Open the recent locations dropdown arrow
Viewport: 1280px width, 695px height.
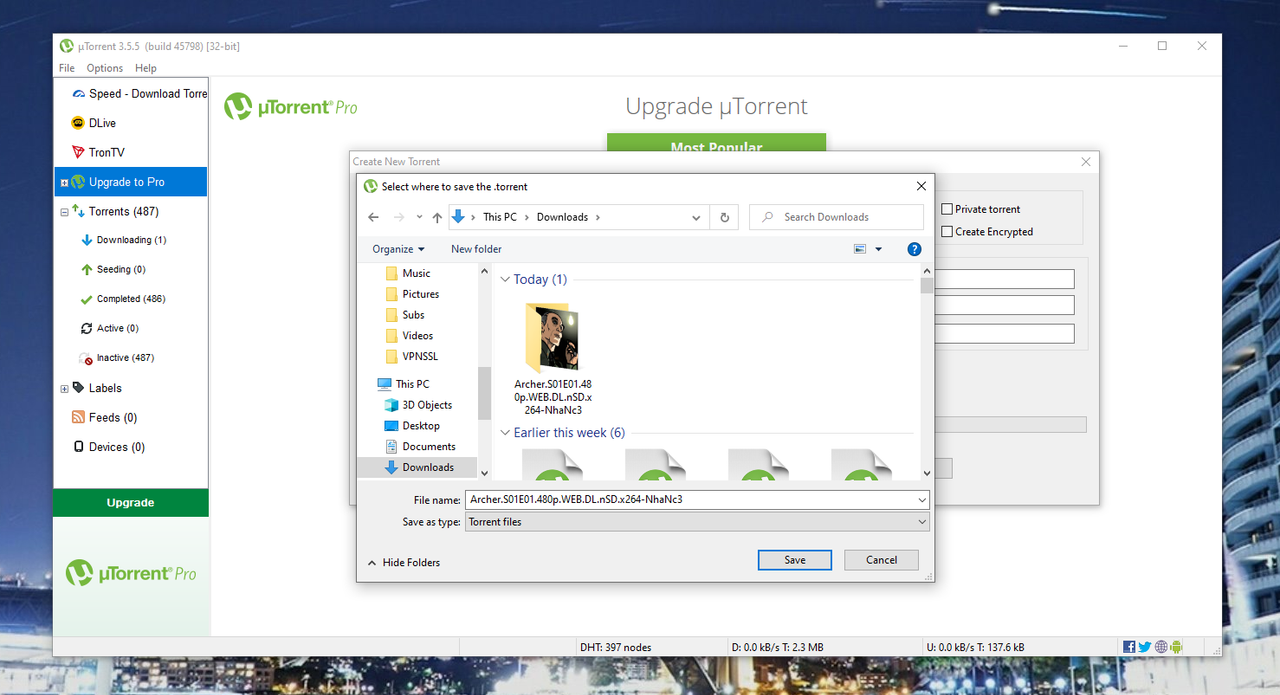click(419, 217)
